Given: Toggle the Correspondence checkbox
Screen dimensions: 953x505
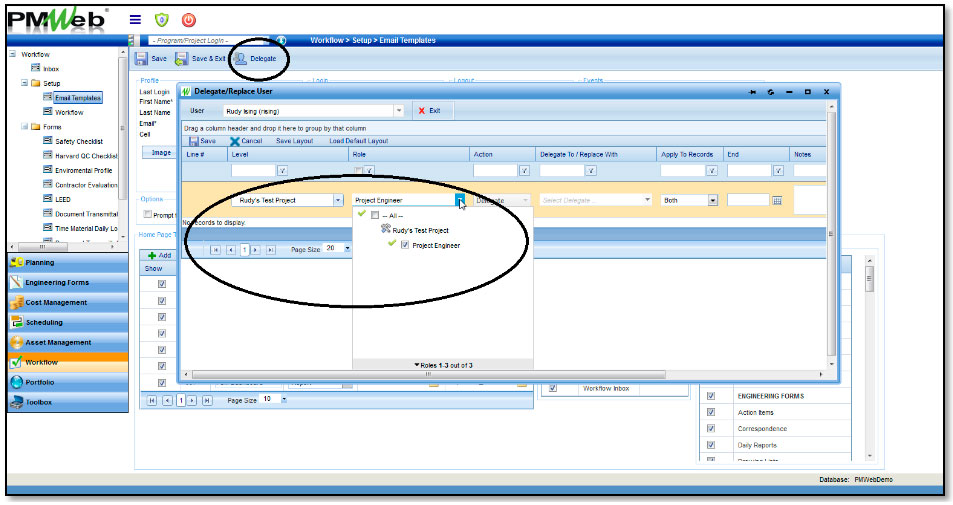Looking at the screenshot, I should coord(710,428).
